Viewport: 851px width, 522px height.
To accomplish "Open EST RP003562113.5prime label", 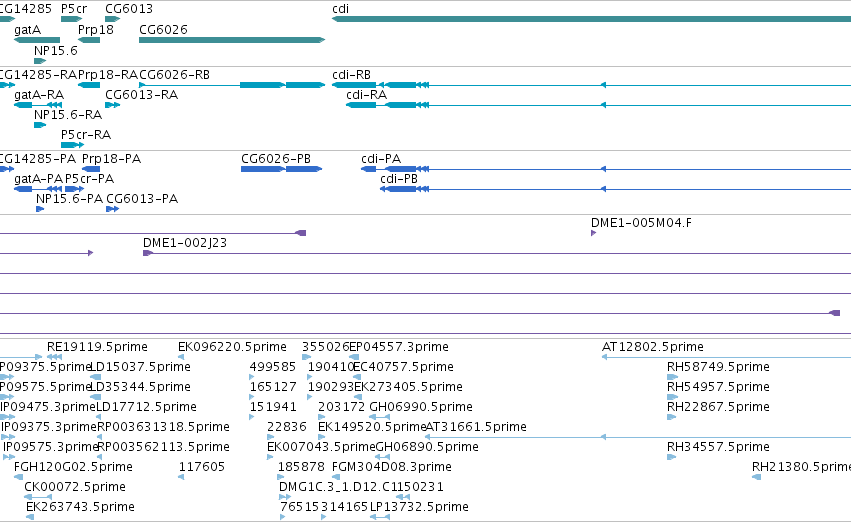I will 163,447.
